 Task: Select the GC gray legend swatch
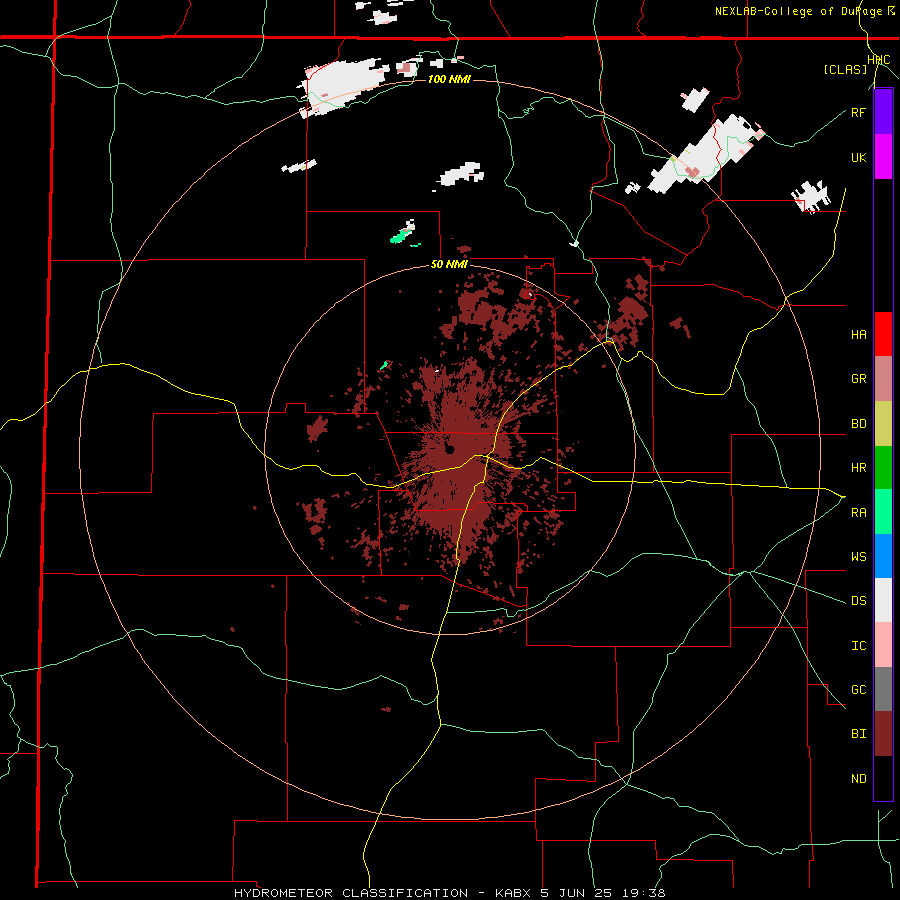click(883, 689)
